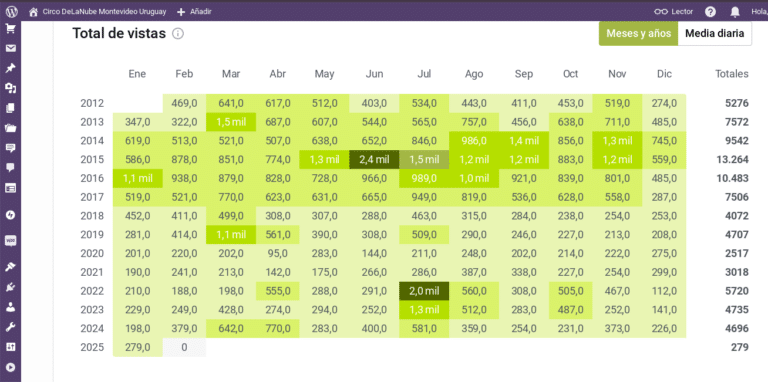Open the feedback card sidebar icon
Viewport: 768px width, 382px height.
point(10,188)
